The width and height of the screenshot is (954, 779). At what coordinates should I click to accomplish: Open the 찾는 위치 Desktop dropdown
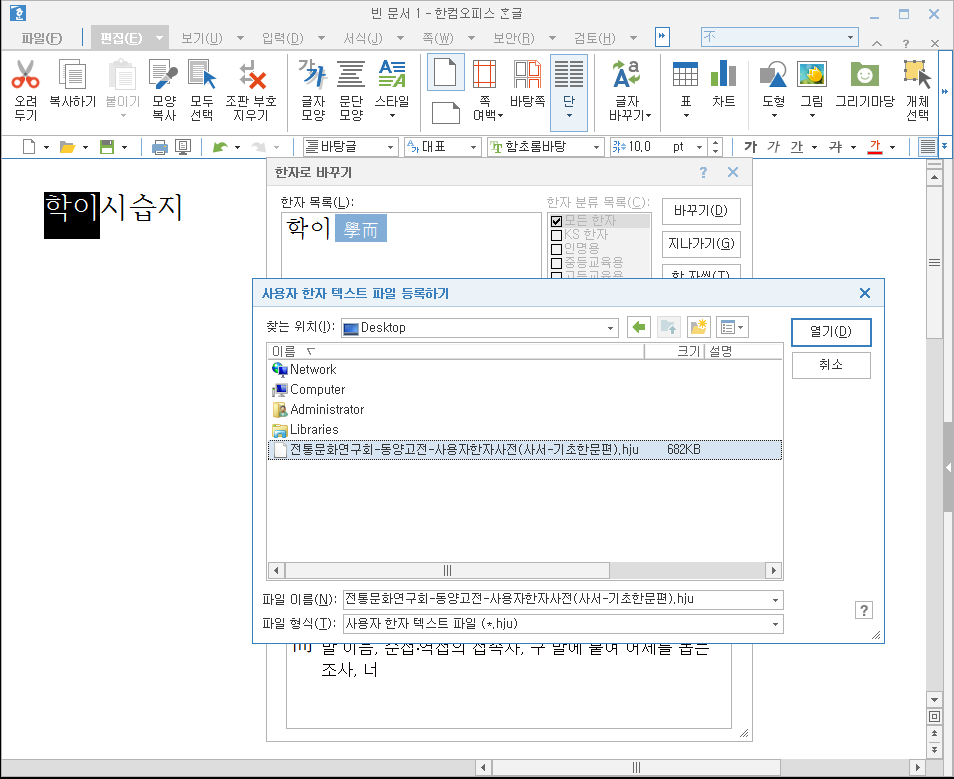coord(608,327)
